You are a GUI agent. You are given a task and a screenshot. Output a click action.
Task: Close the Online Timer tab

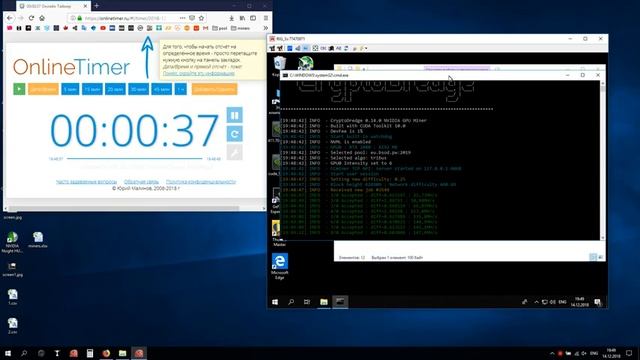click(85, 6)
